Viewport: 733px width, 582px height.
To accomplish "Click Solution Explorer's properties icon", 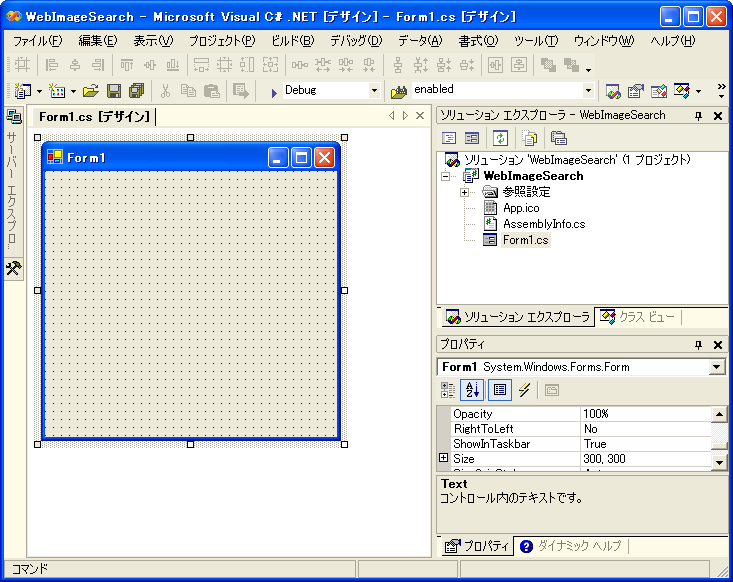I will (559, 138).
